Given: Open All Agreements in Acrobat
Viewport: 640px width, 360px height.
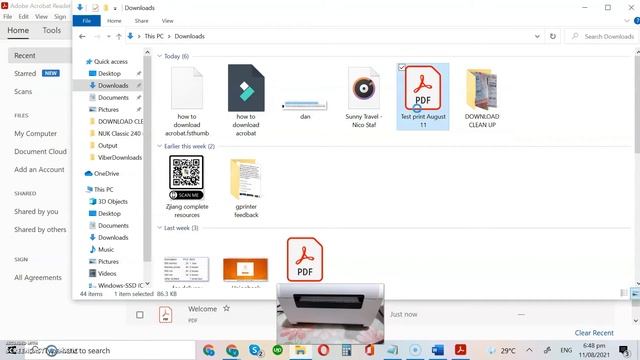Looking at the screenshot, I should pyautogui.click(x=38, y=278).
